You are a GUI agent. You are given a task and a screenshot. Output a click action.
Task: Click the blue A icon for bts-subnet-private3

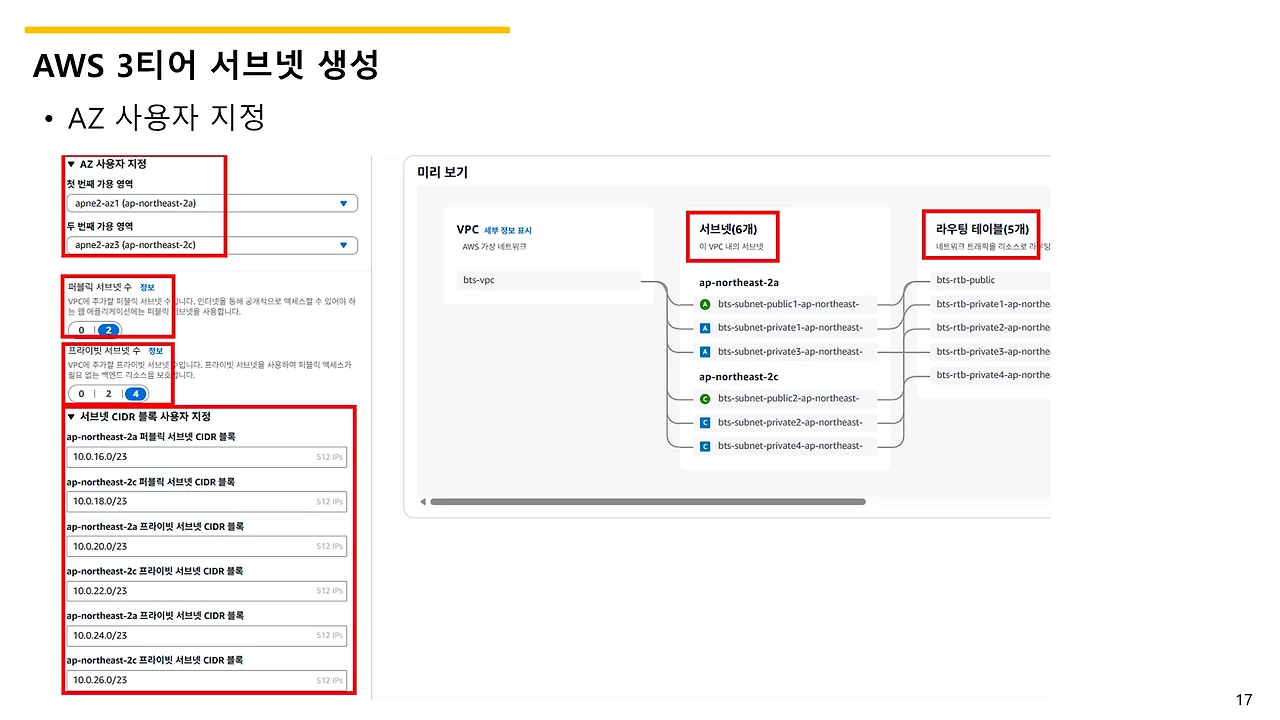tap(705, 351)
